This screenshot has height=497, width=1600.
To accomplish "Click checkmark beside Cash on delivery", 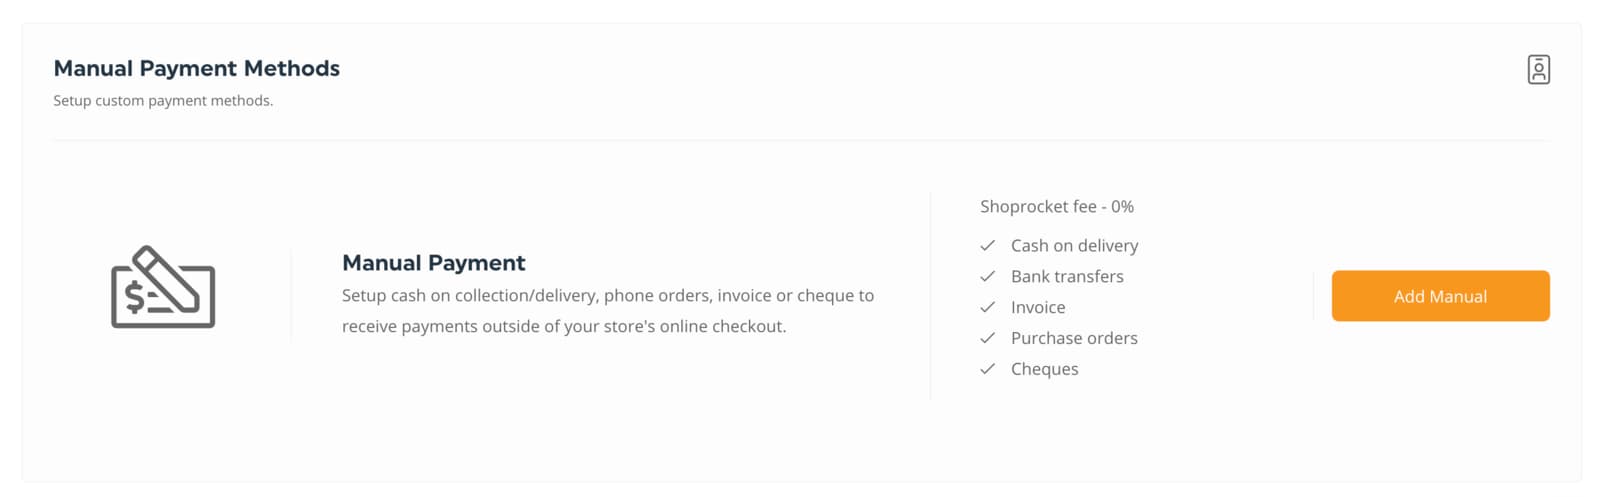I will click(988, 245).
